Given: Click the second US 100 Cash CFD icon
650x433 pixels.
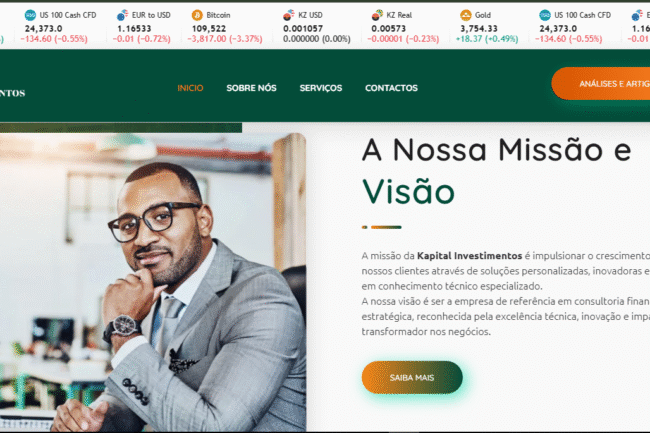Looking at the screenshot, I should [x=545, y=15].
